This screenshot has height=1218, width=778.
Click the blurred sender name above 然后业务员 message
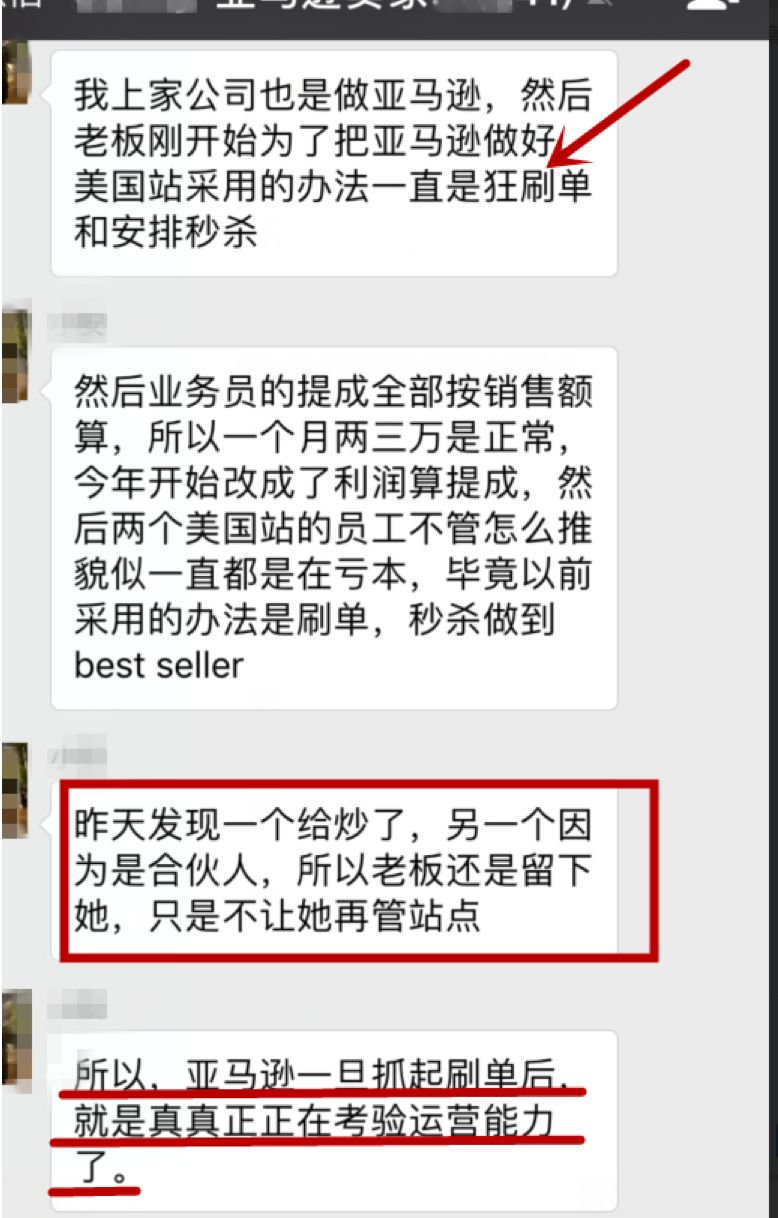click(76, 325)
